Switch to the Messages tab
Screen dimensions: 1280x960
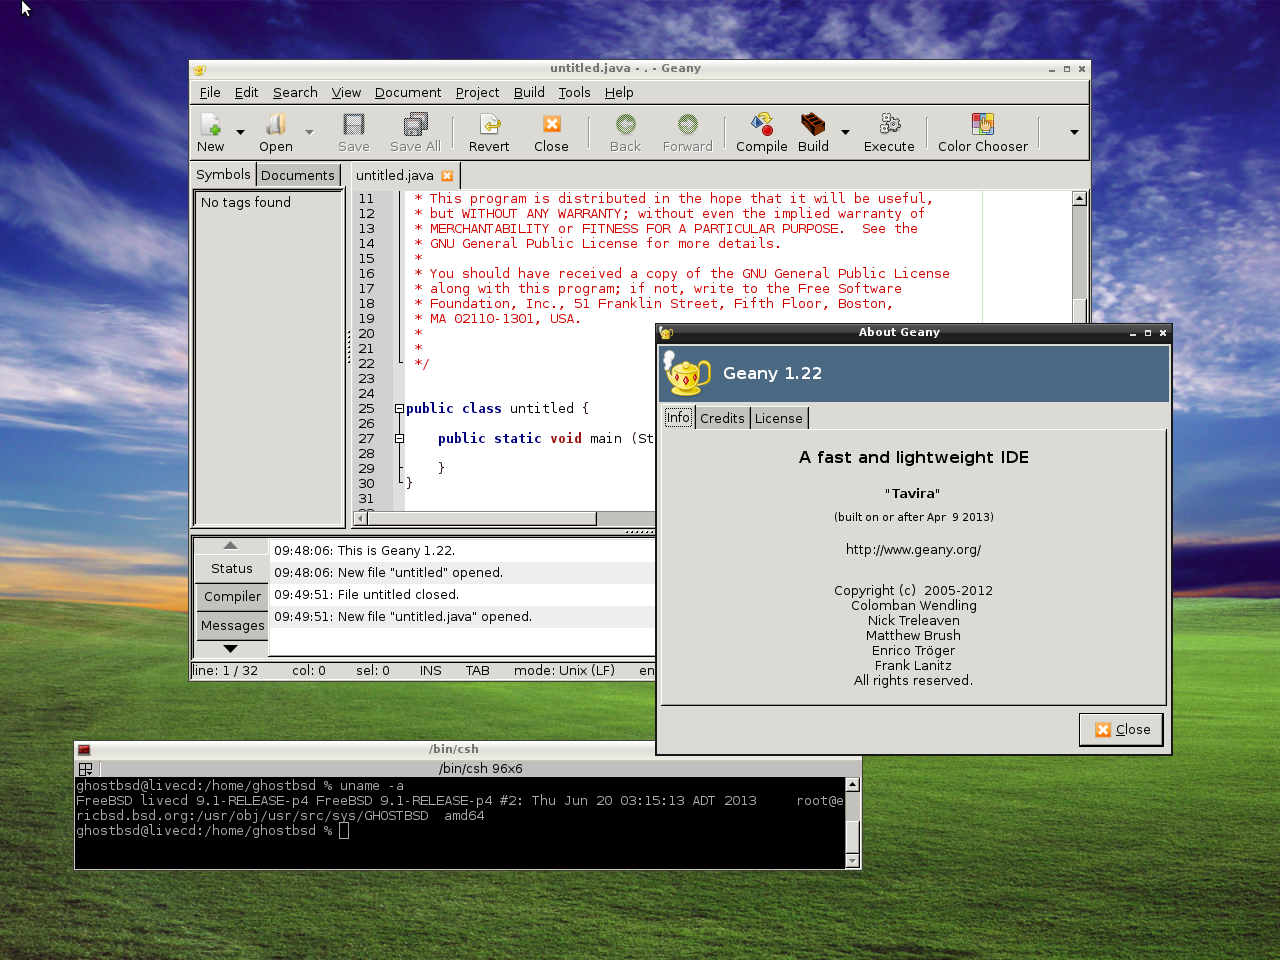(x=232, y=625)
